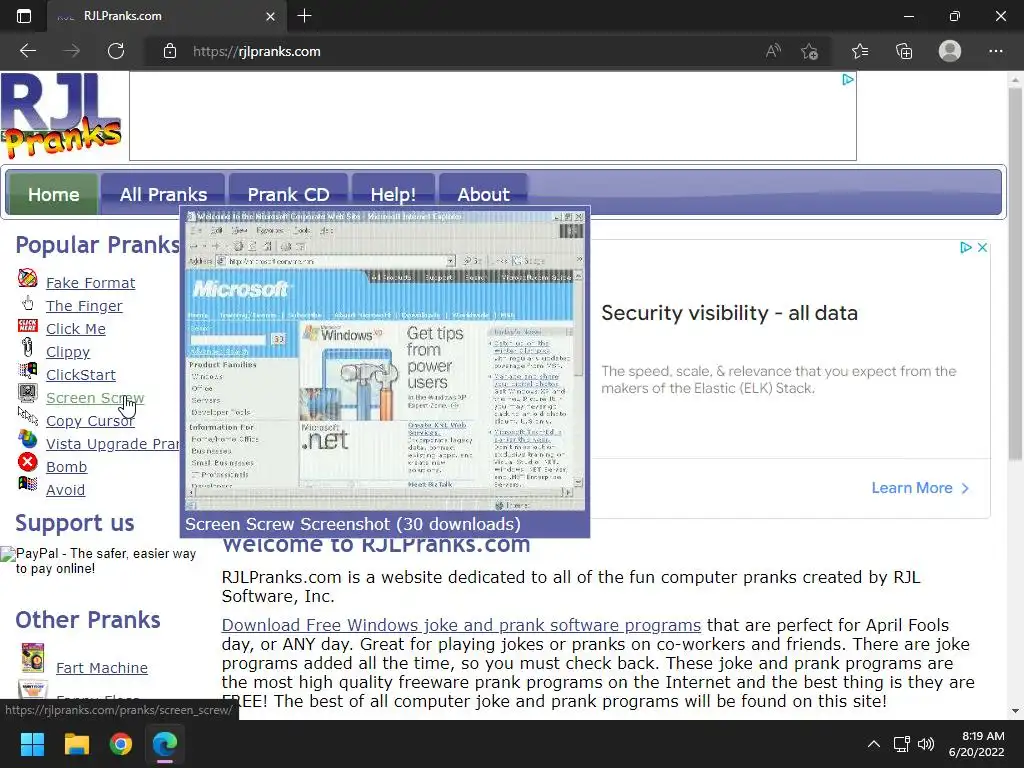
Task: Click the page vertical scrollbar thumb
Action: [1015, 274]
